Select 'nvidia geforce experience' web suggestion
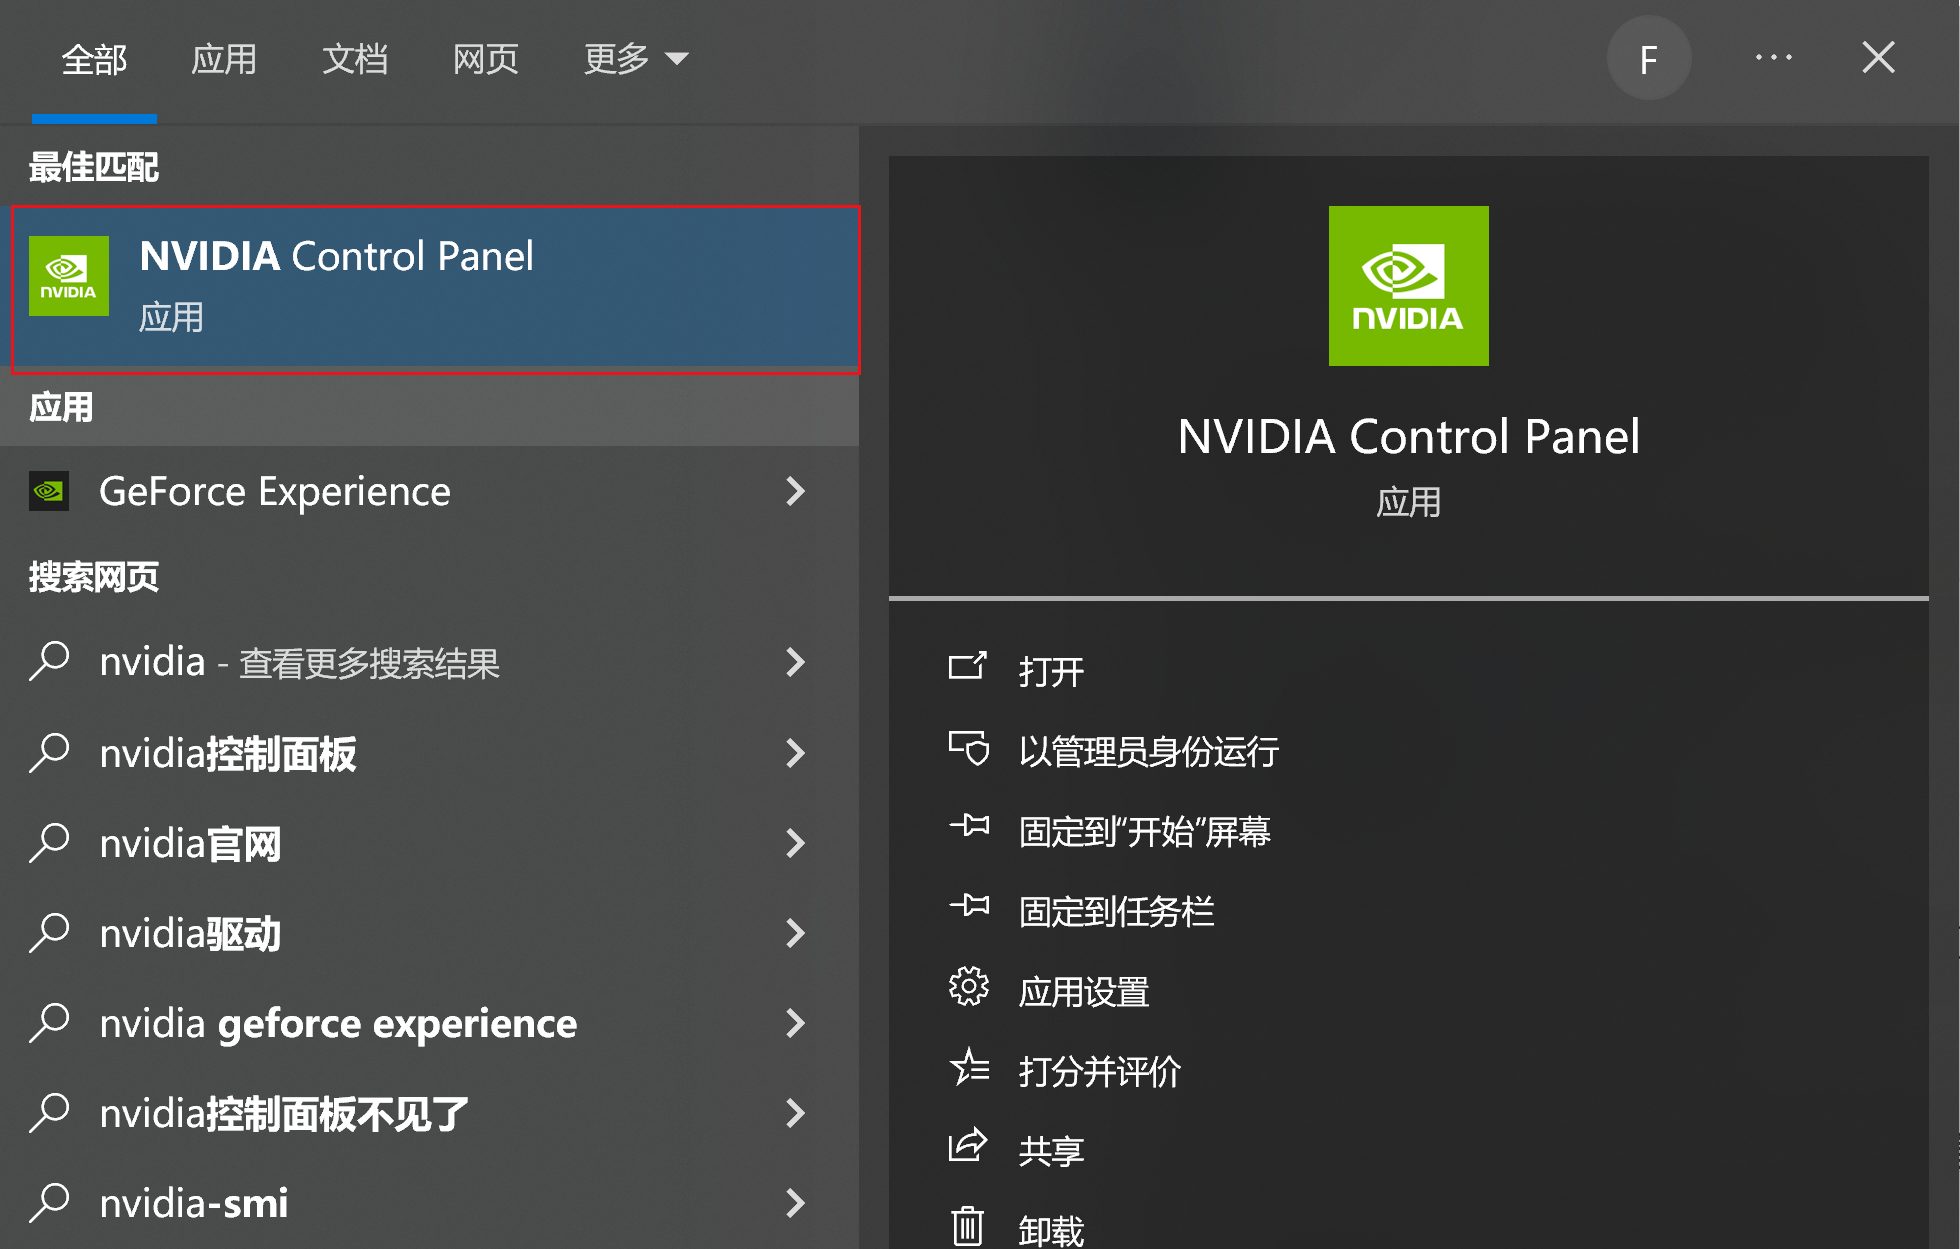The image size is (1960, 1249). (x=429, y=1023)
